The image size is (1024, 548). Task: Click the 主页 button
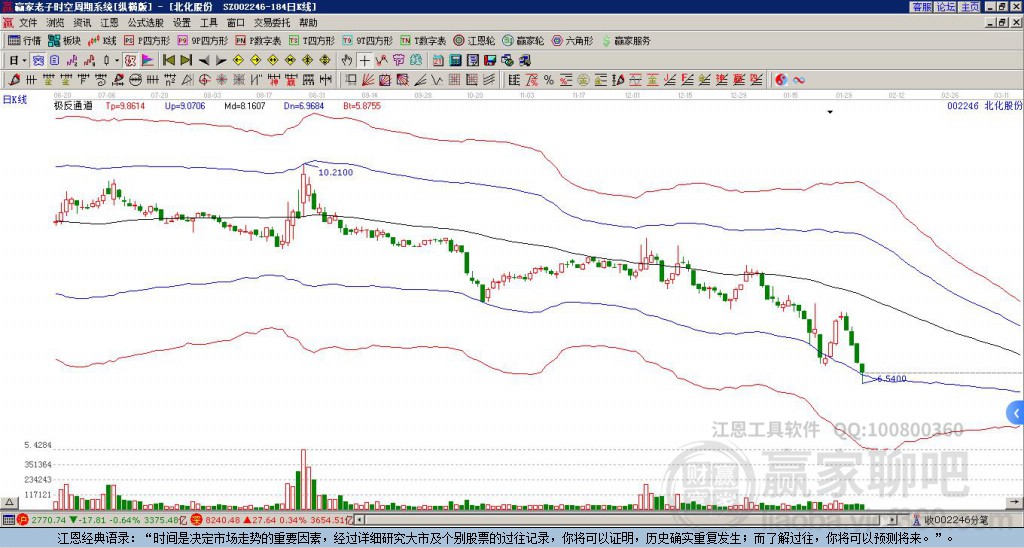tap(970, 7)
